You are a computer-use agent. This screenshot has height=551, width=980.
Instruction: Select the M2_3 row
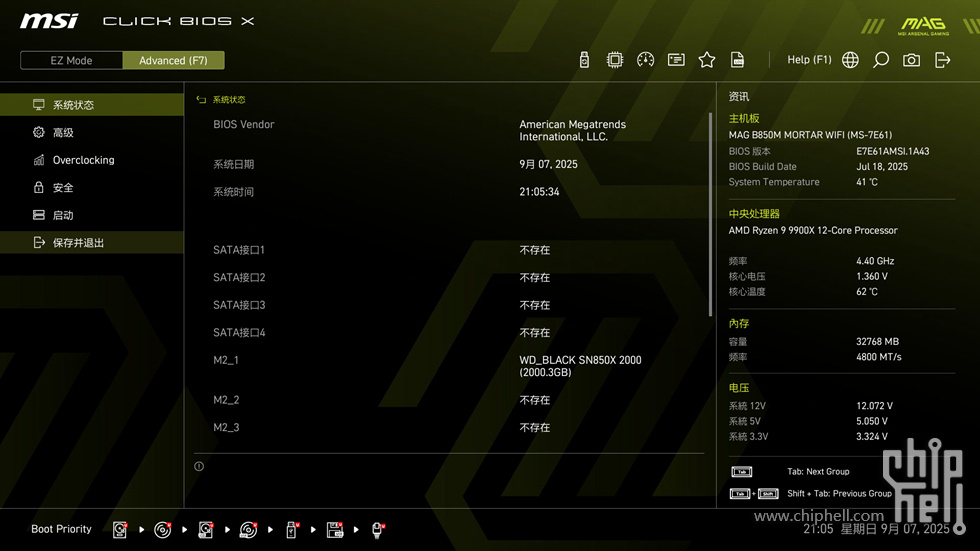450,427
